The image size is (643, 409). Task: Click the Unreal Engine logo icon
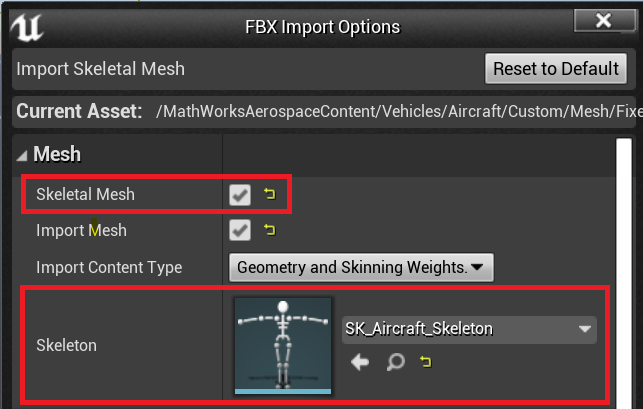point(27,27)
